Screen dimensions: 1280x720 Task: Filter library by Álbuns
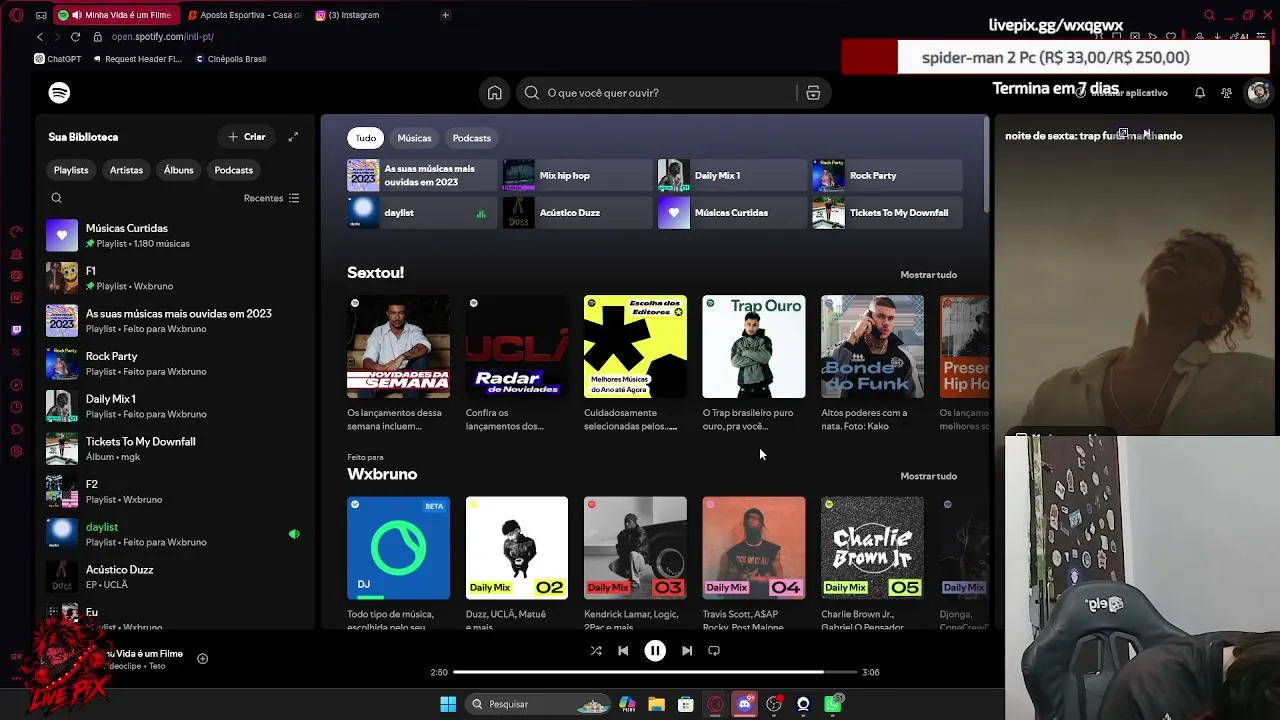[x=179, y=170]
